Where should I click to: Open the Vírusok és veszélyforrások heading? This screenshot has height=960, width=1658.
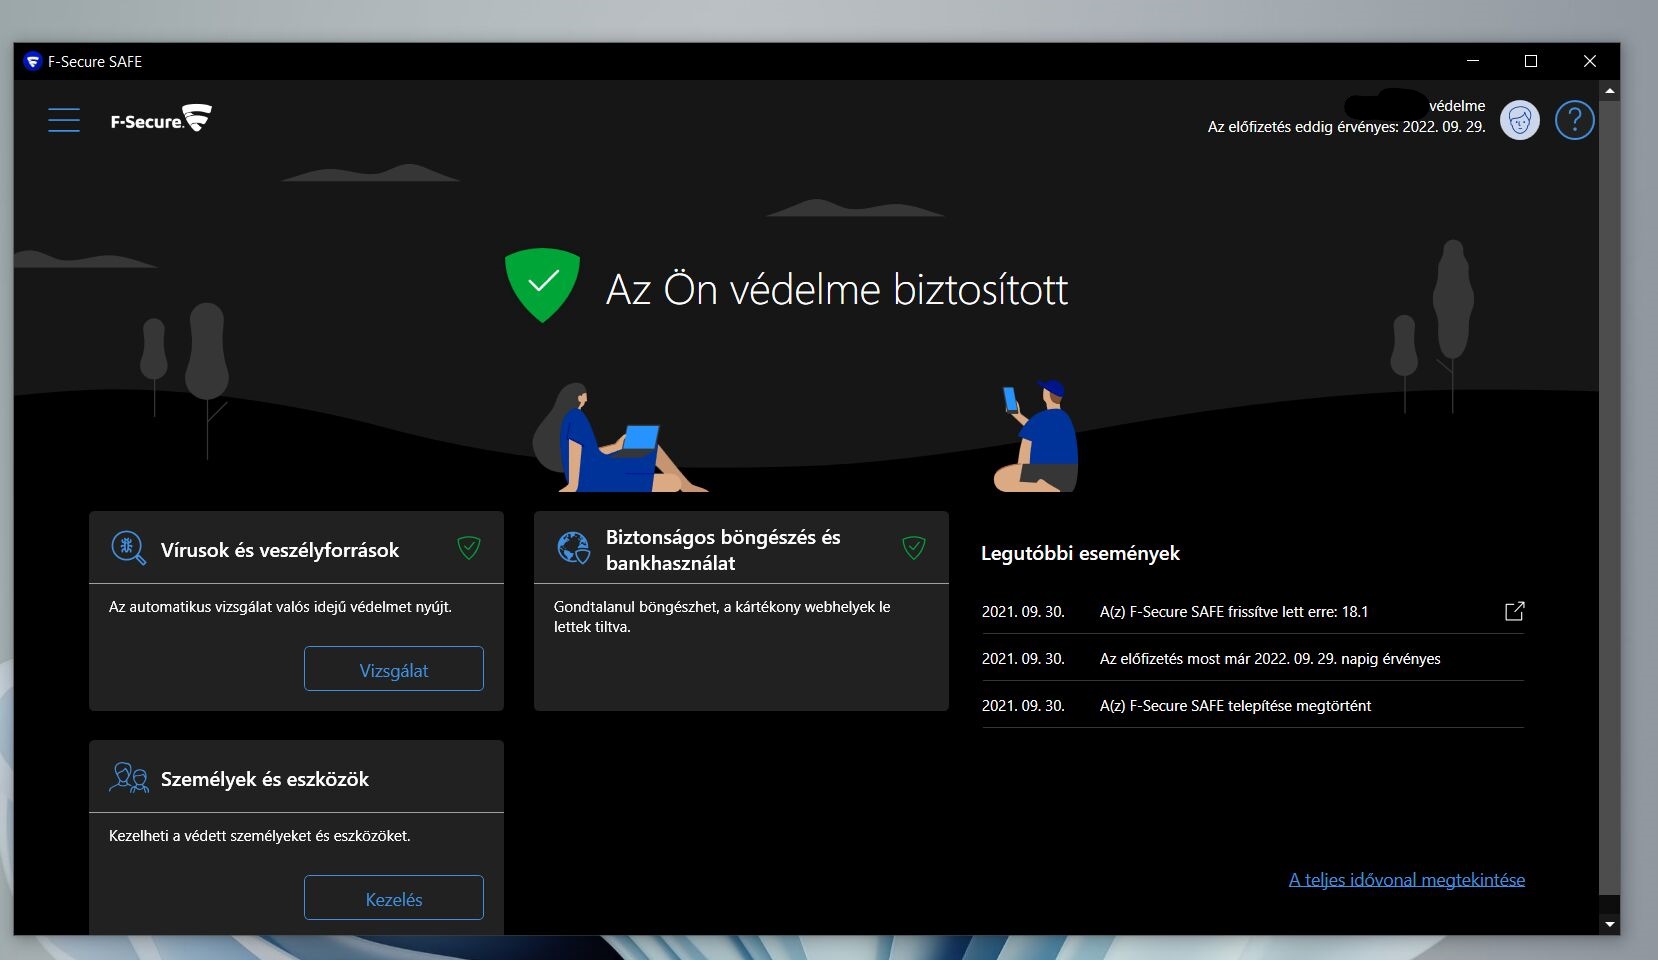pos(280,550)
